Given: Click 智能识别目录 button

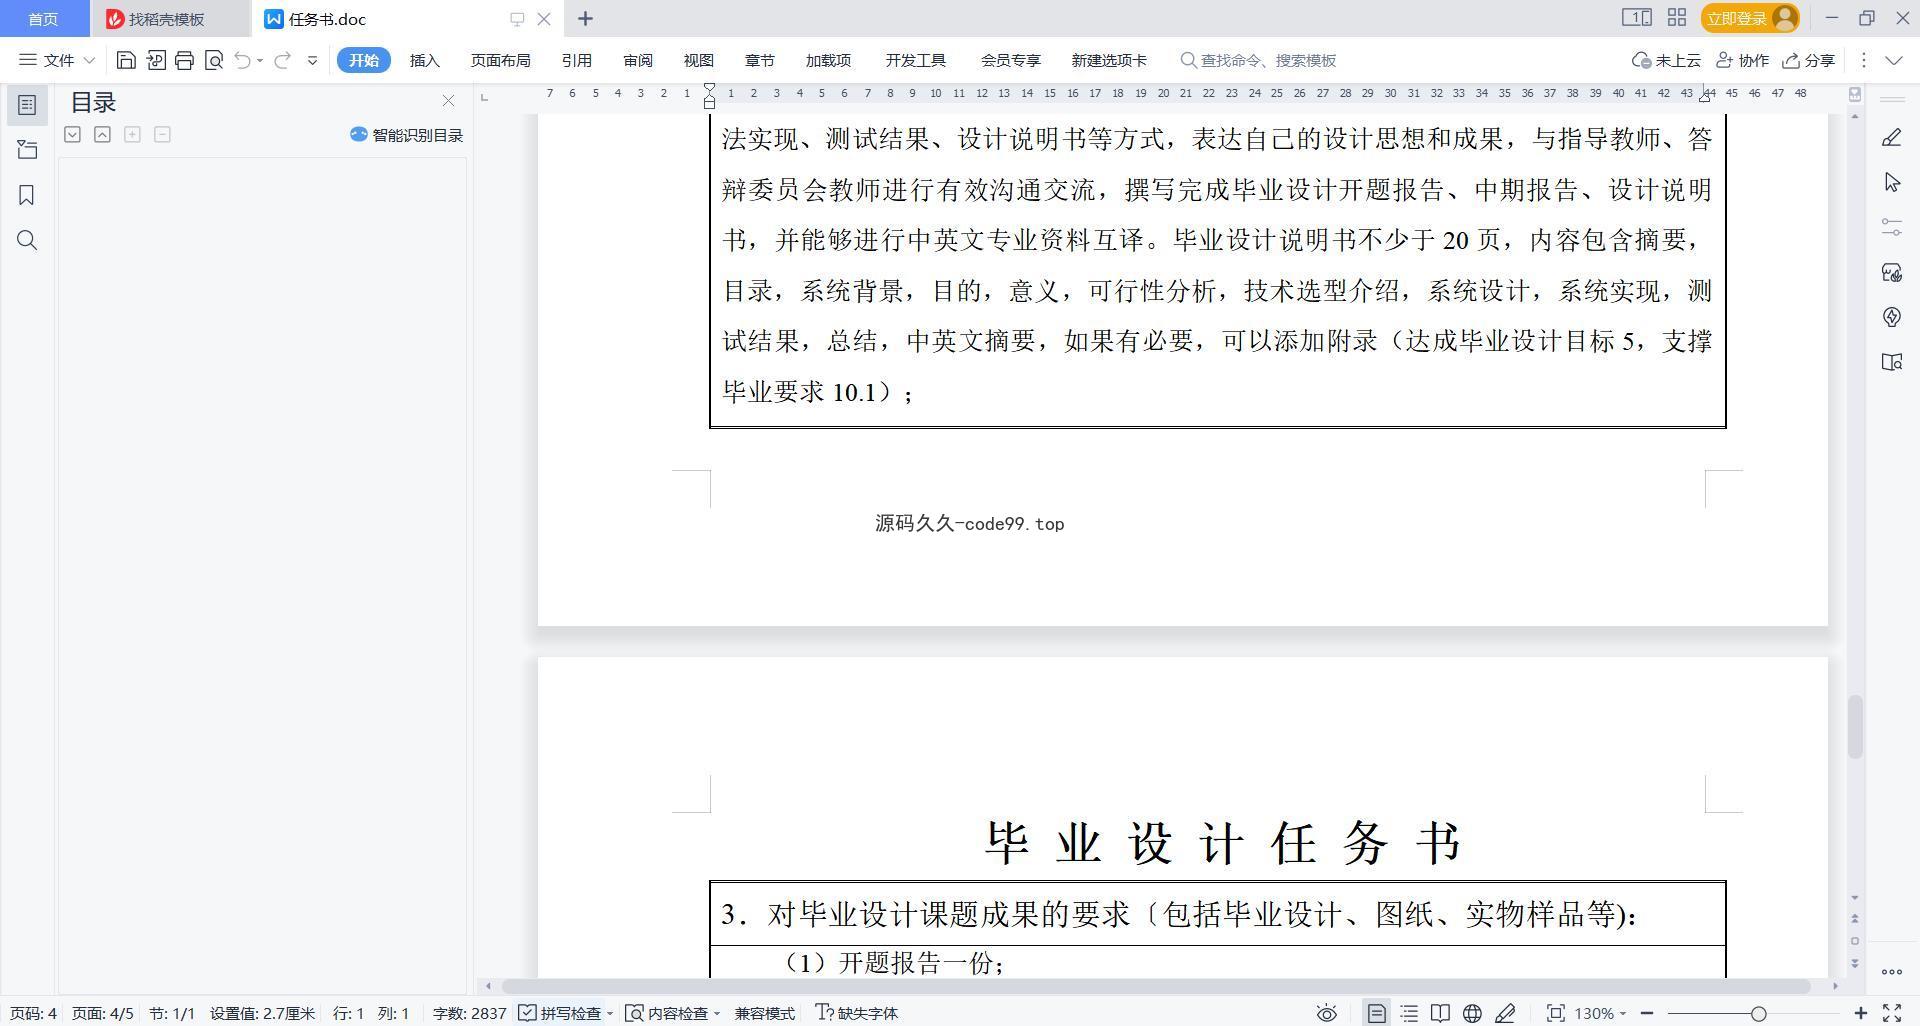Looking at the screenshot, I should pyautogui.click(x=406, y=135).
